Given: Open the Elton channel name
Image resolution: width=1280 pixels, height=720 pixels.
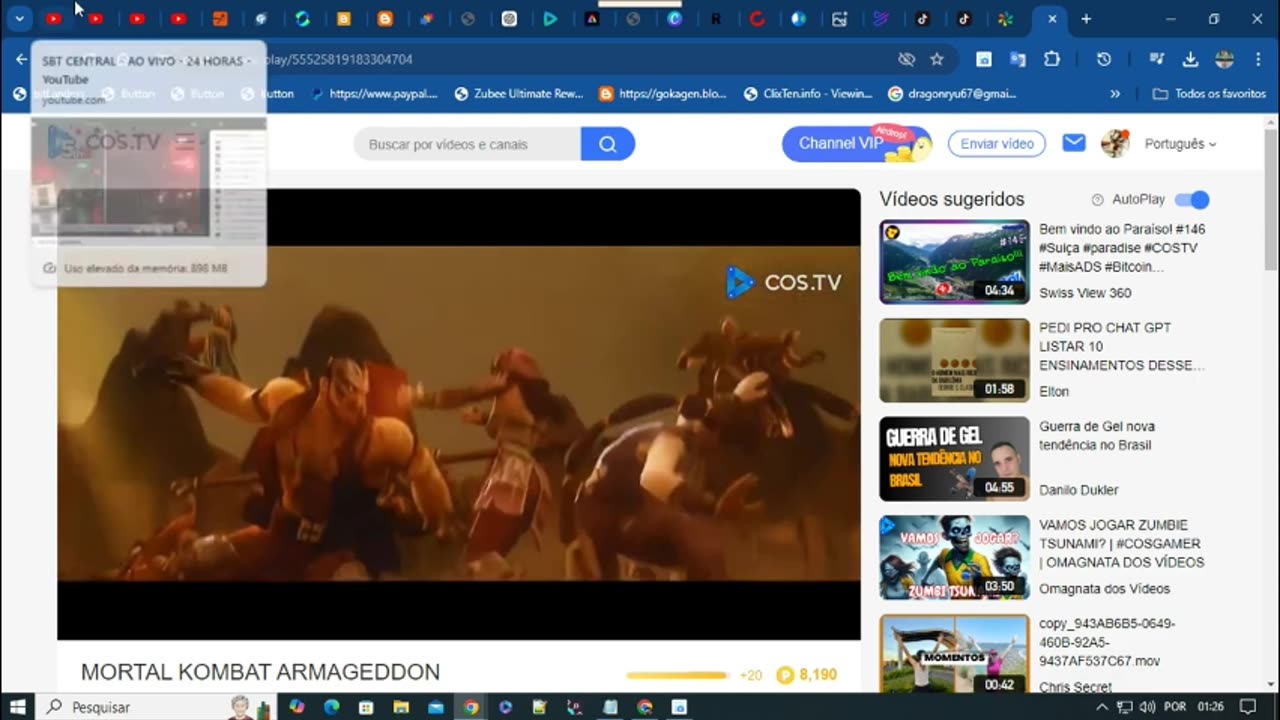Looking at the screenshot, I should pyautogui.click(x=1054, y=392).
